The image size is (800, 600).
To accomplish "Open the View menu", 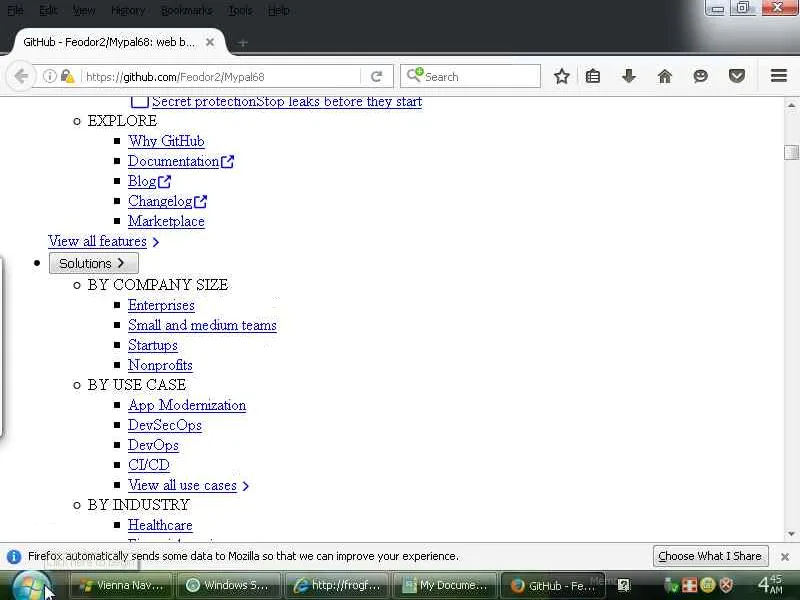I will pyautogui.click(x=84, y=10).
